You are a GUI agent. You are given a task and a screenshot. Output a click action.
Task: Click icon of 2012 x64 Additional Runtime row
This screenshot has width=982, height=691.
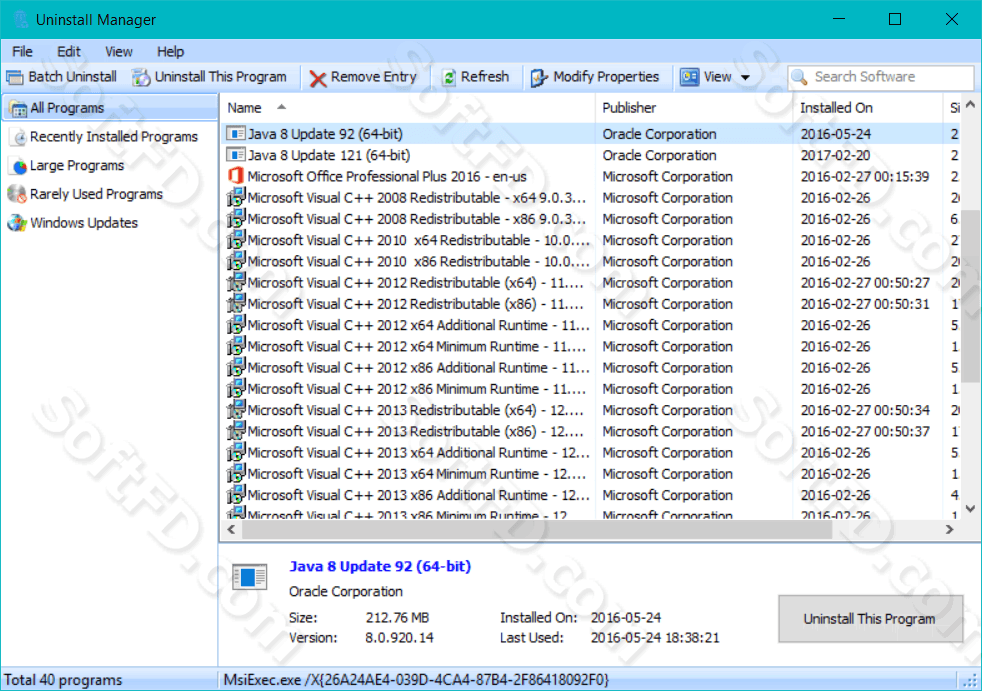click(235, 326)
